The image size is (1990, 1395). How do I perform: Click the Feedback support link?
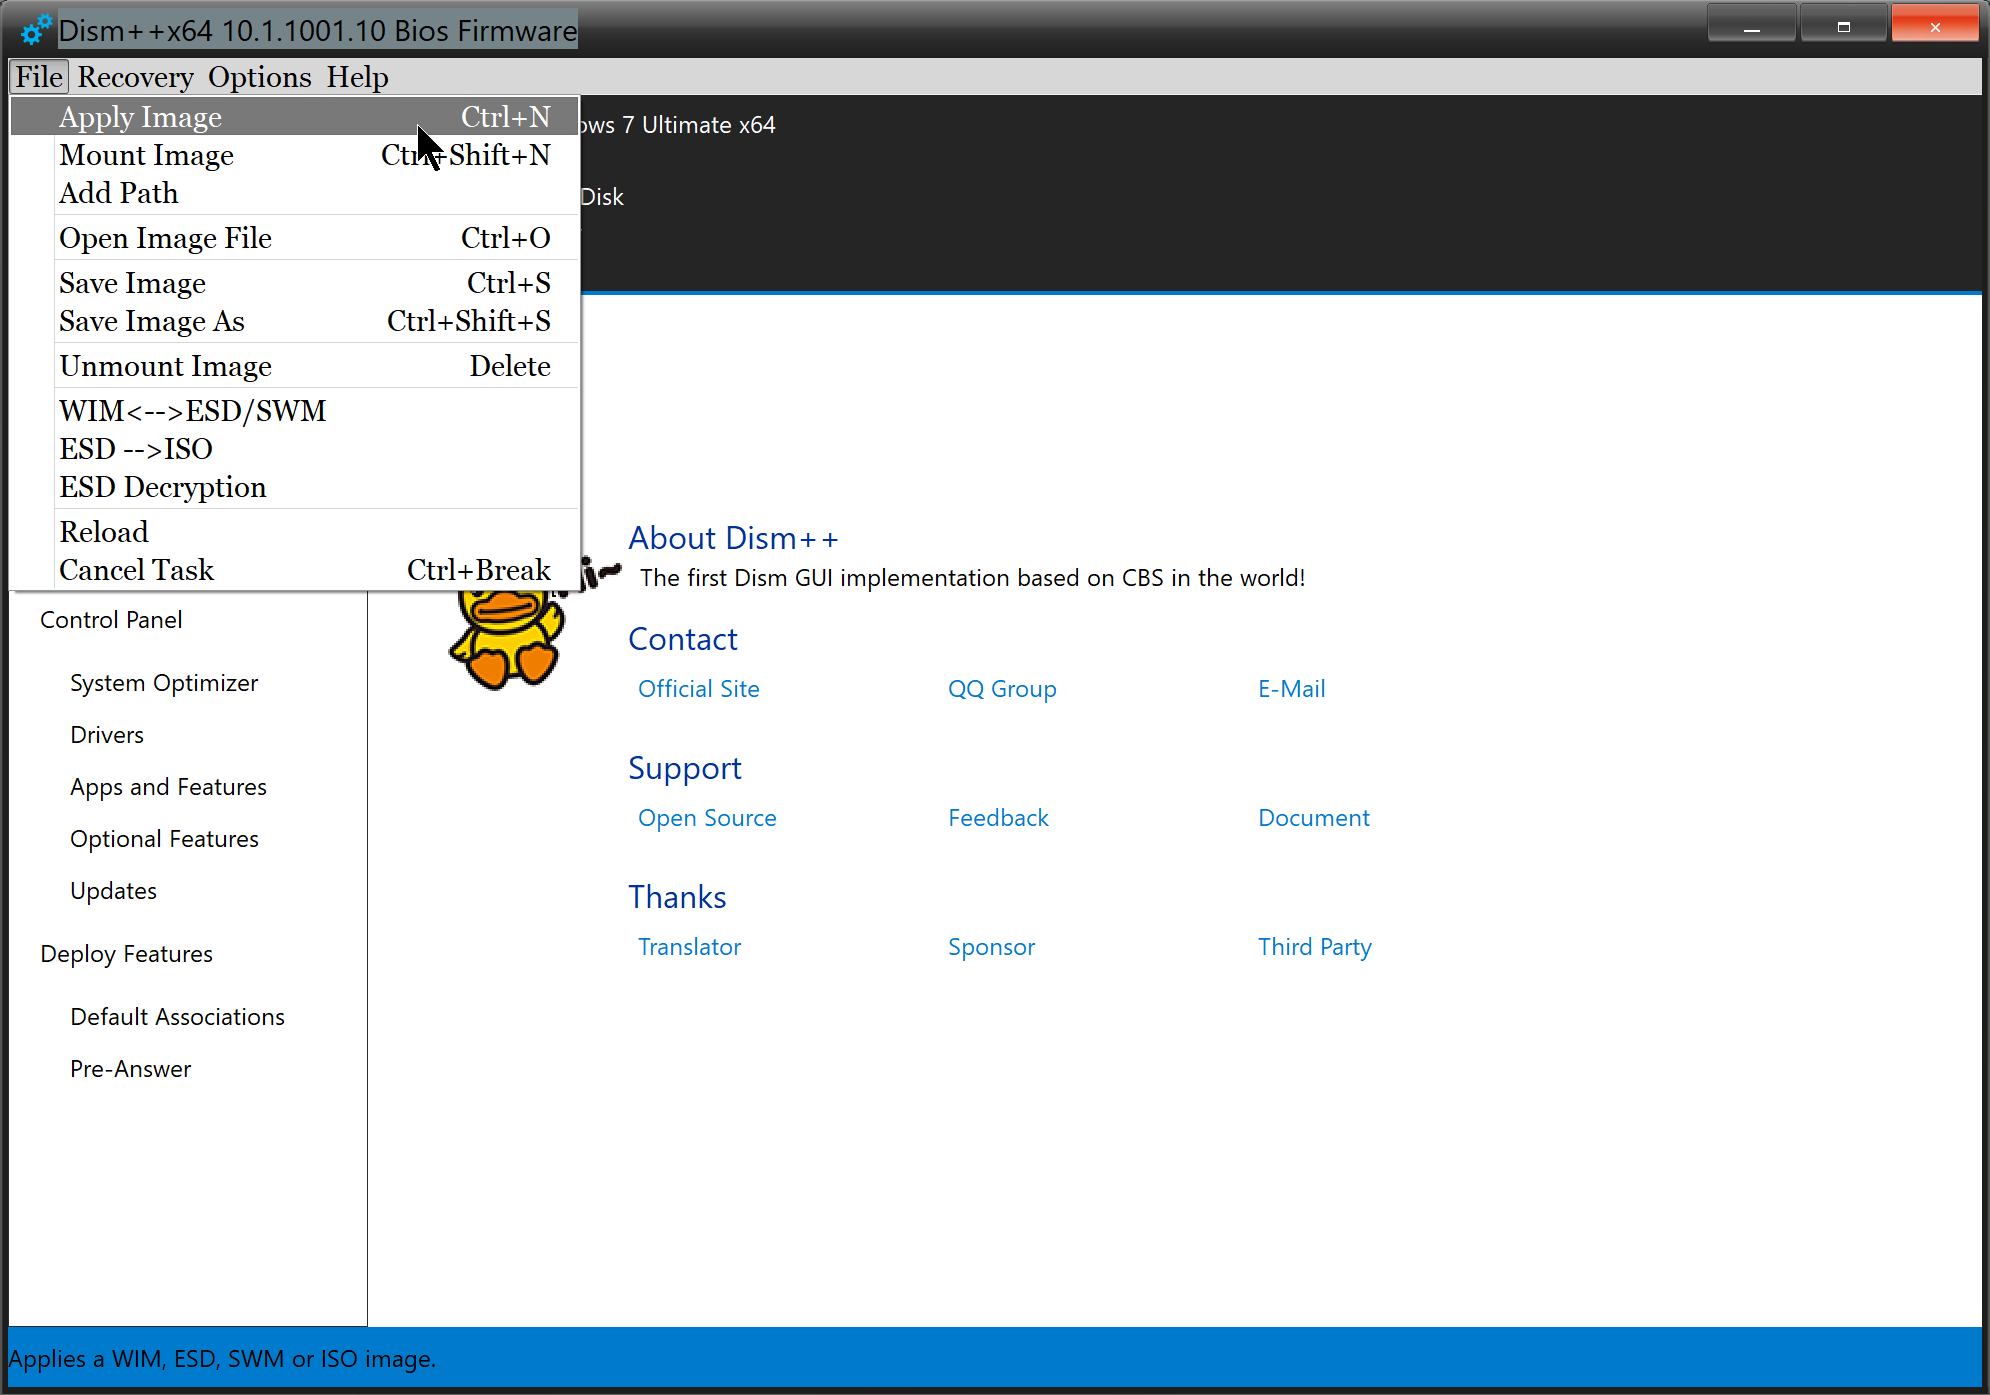click(x=997, y=818)
